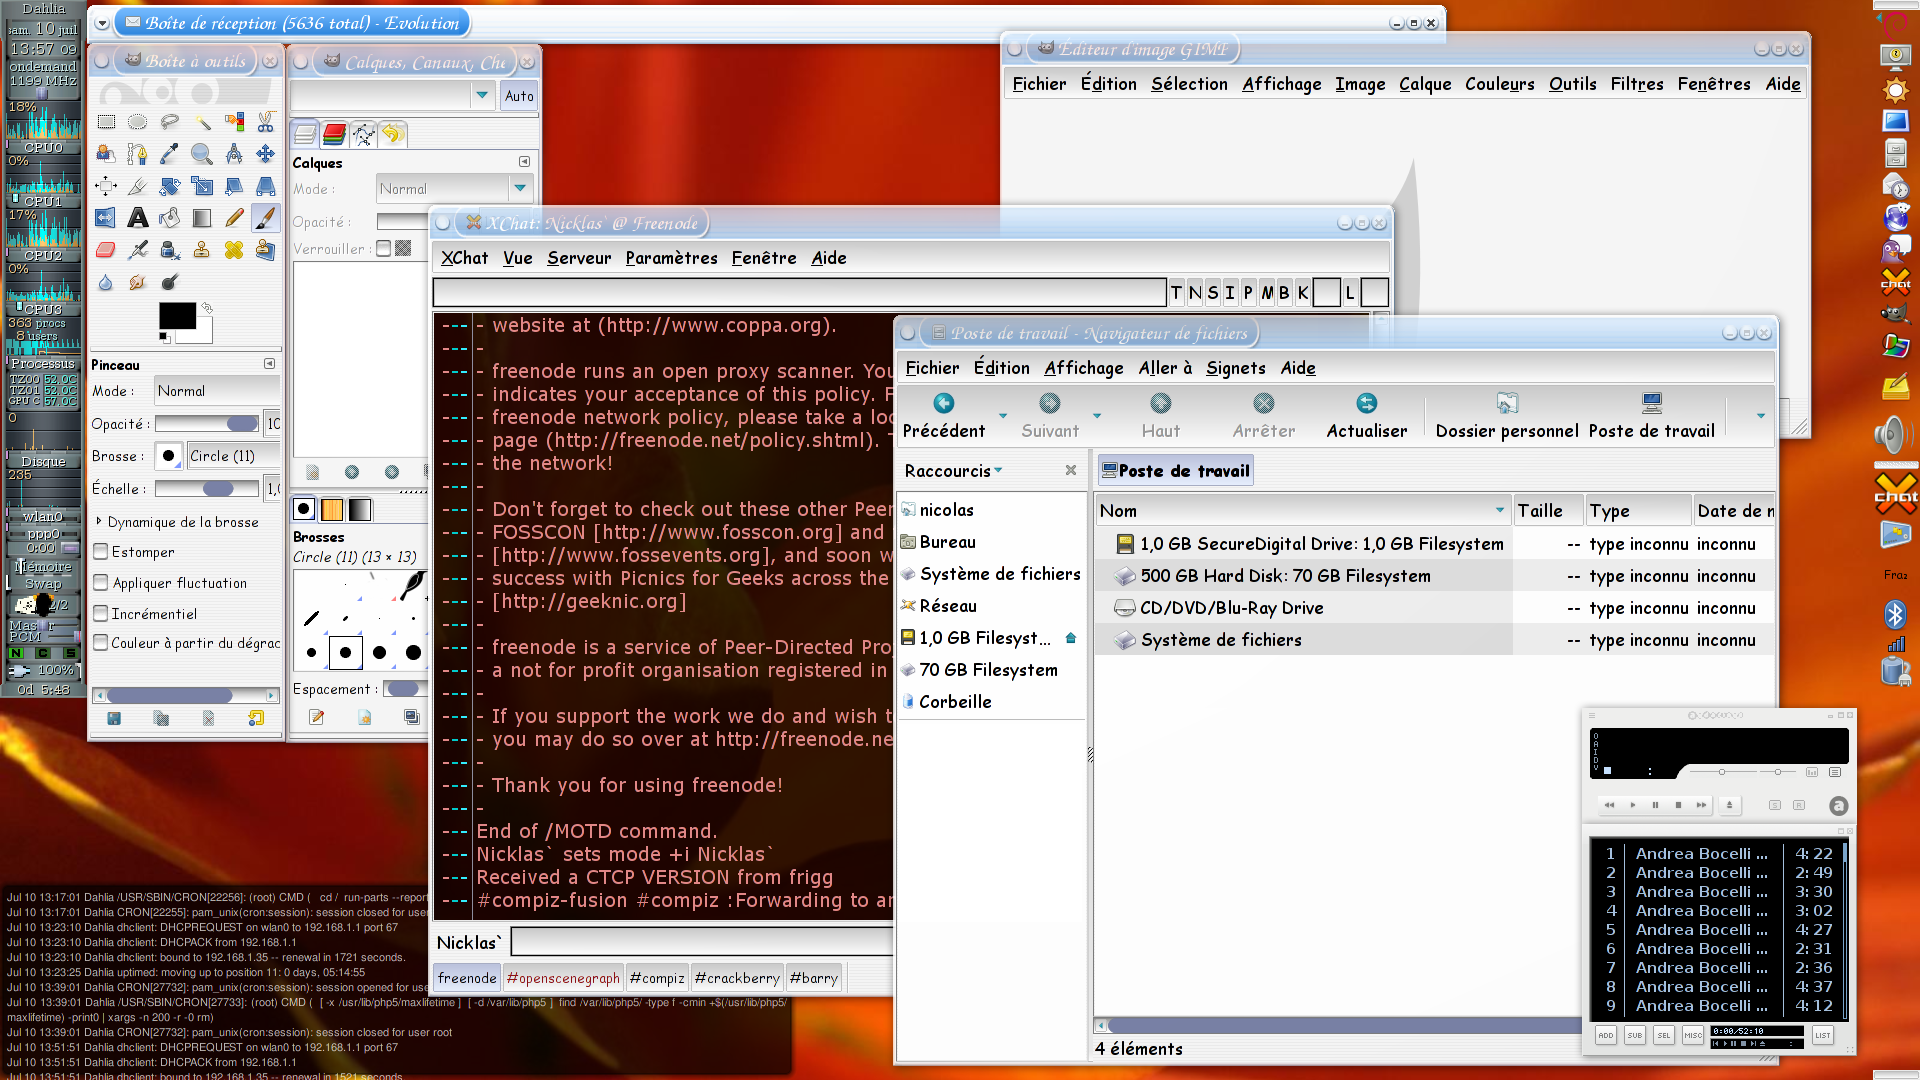Viewport: 1920px width, 1080px height.
Task: Toggle Estomper checkbox in brush options
Action: [101, 552]
